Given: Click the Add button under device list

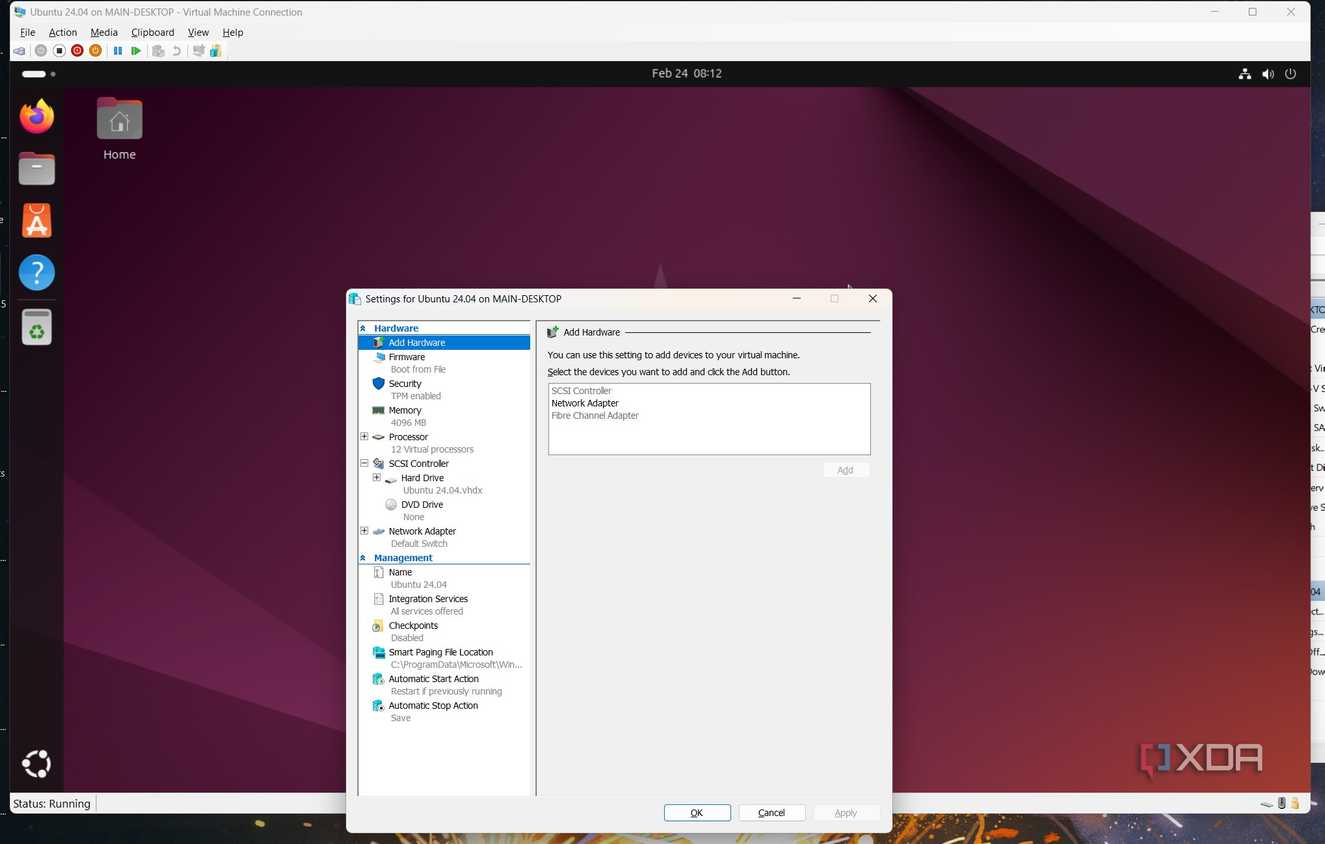Looking at the screenshot, I should (846, 470).
